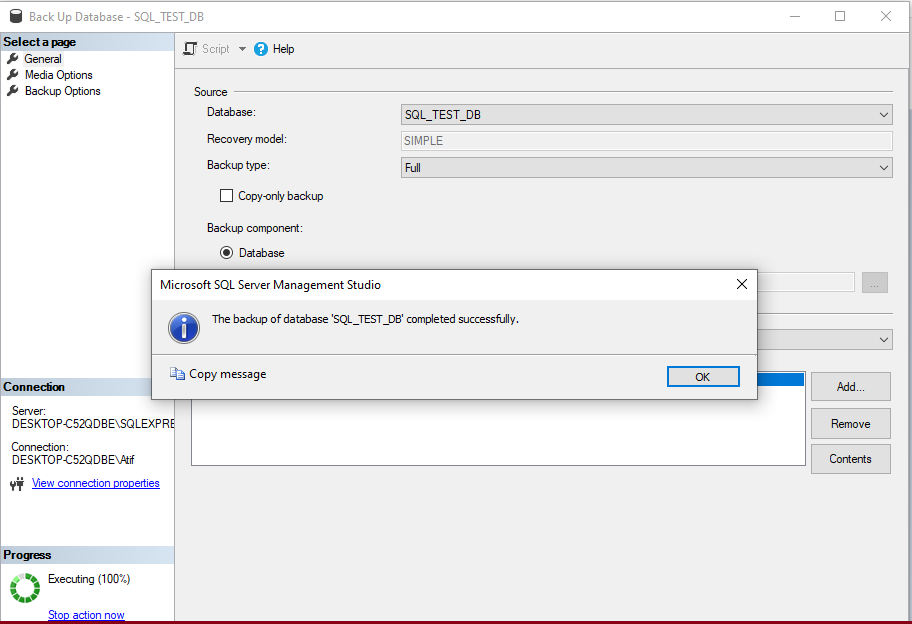Click the information icon in the message box
The width and height of the screenshot is (912, 624).
pos(184,328)
